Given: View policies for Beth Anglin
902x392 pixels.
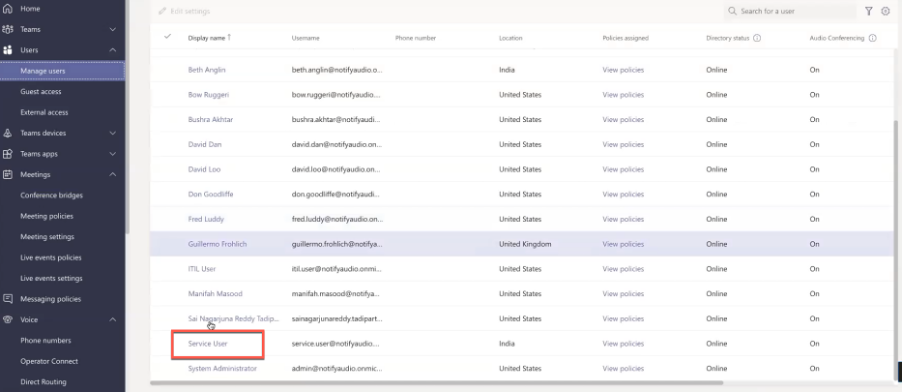Looking at the screenshot, I should tap(623, 70).
